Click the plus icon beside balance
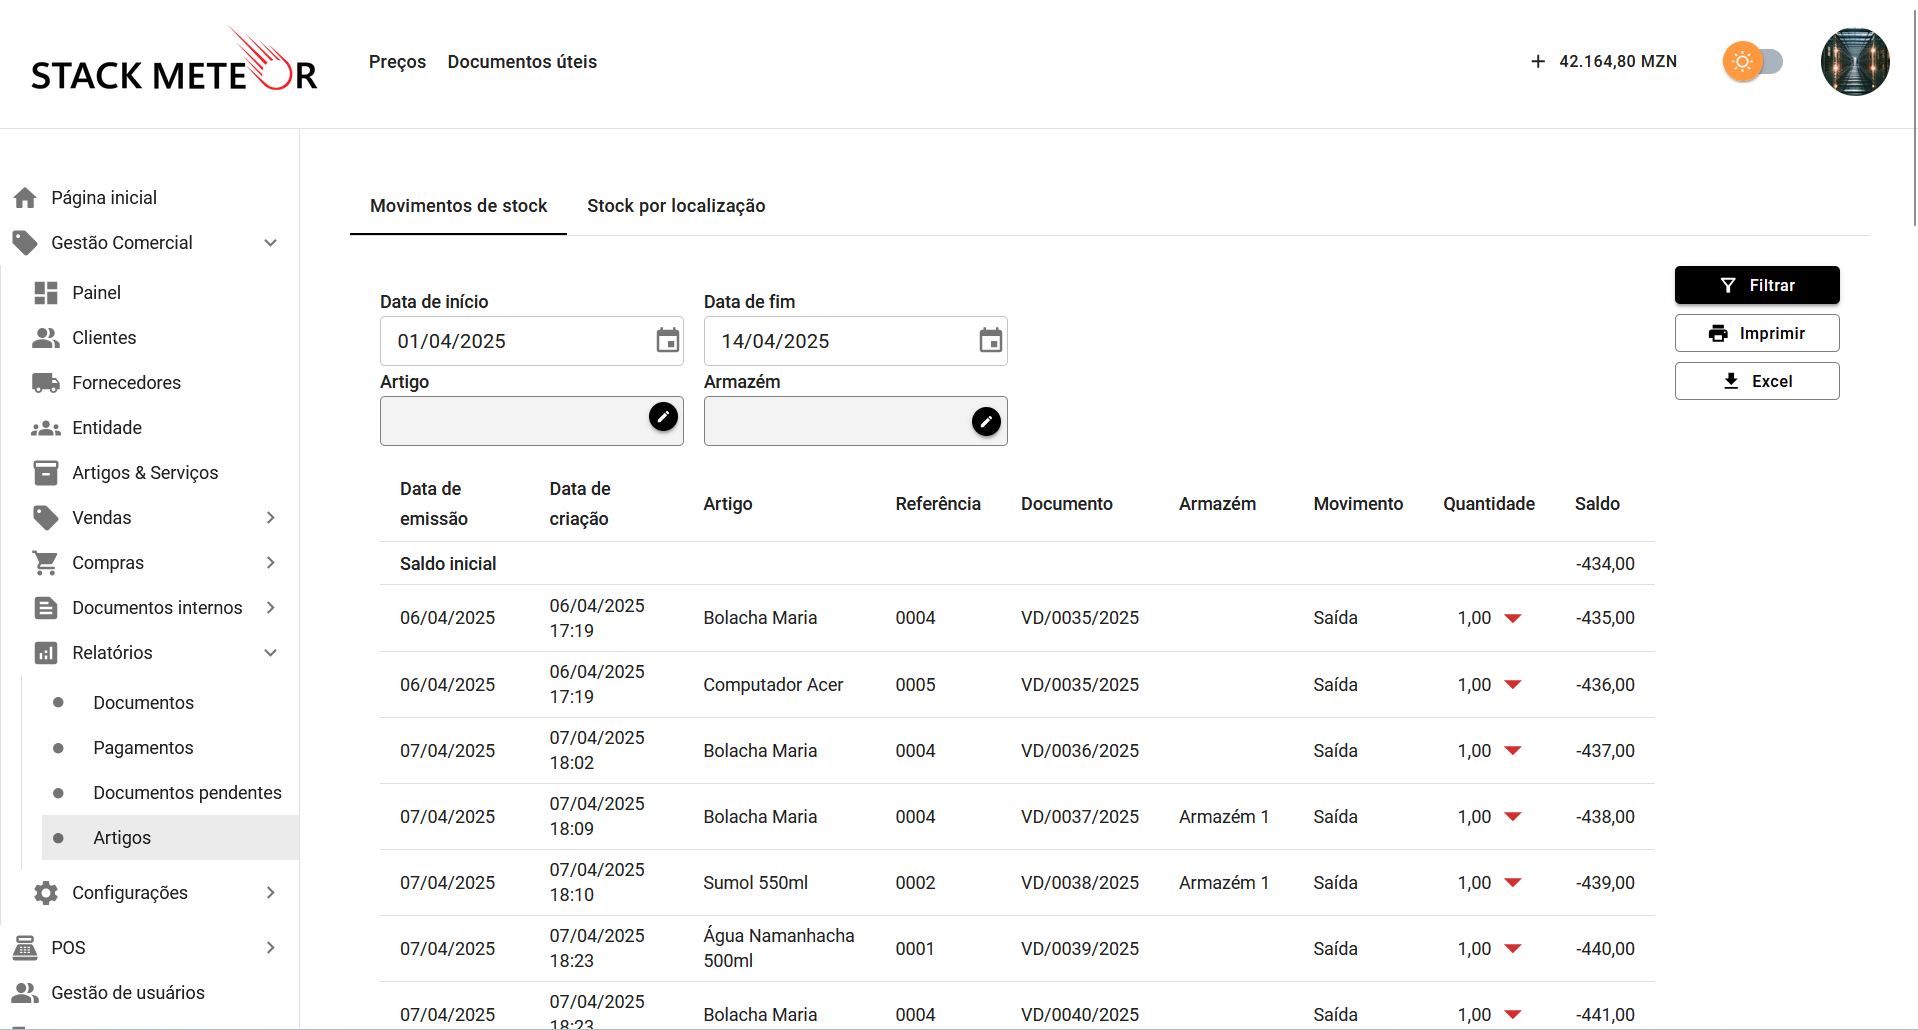 coord(1538,62)
